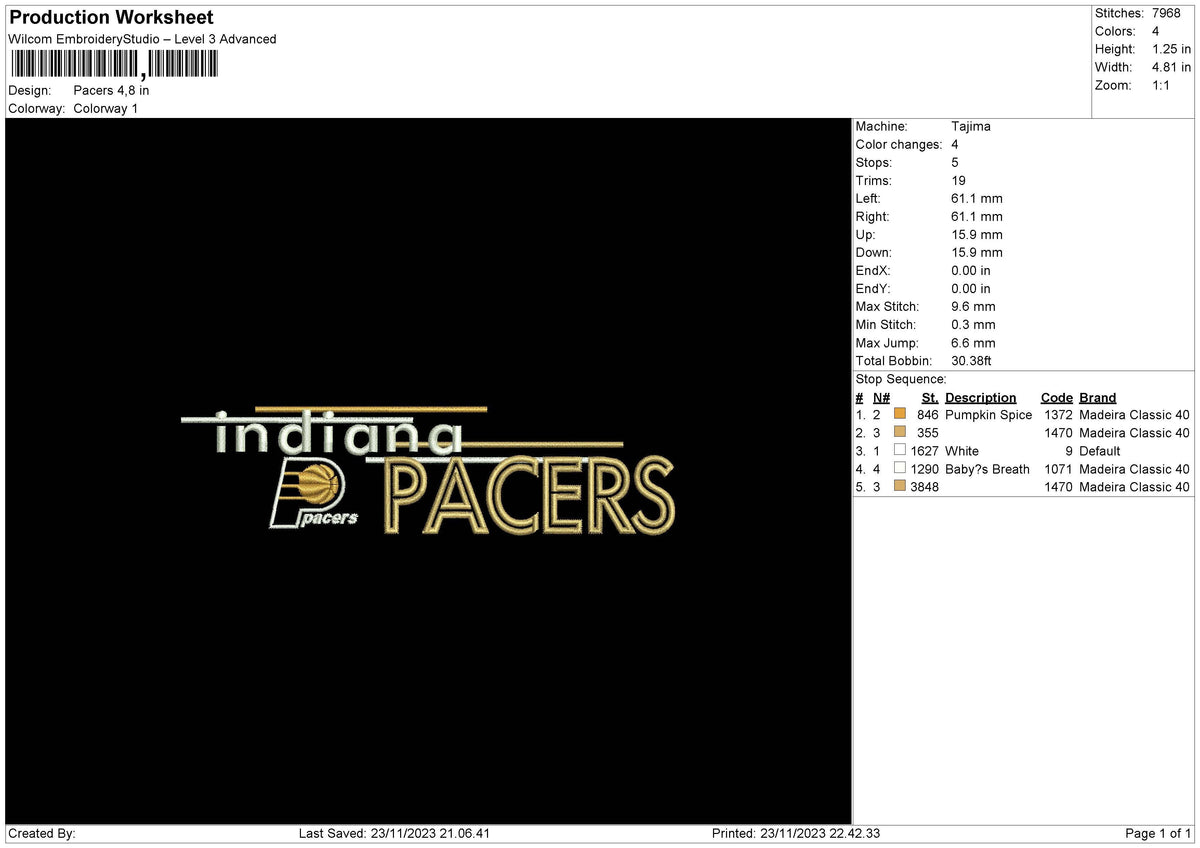Click 'Page 1 of 1' footer text
The height and width of the screenshot is (848, 1200).
point(1158,833)
